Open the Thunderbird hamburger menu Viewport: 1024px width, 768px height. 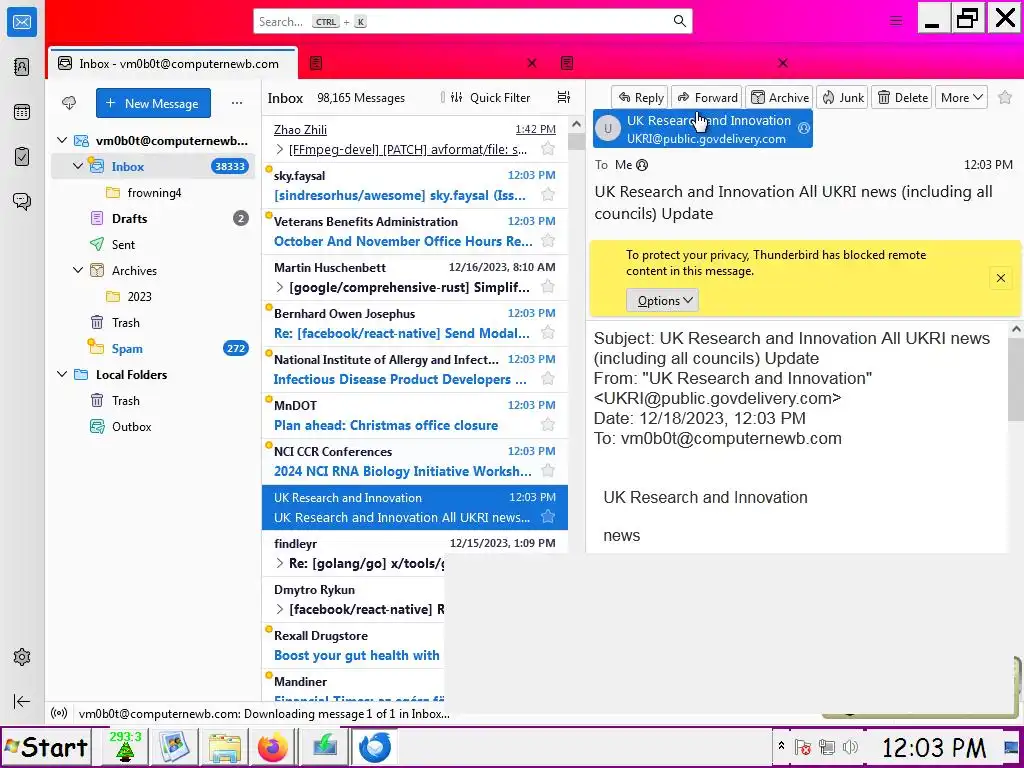(x=896, y=21)
